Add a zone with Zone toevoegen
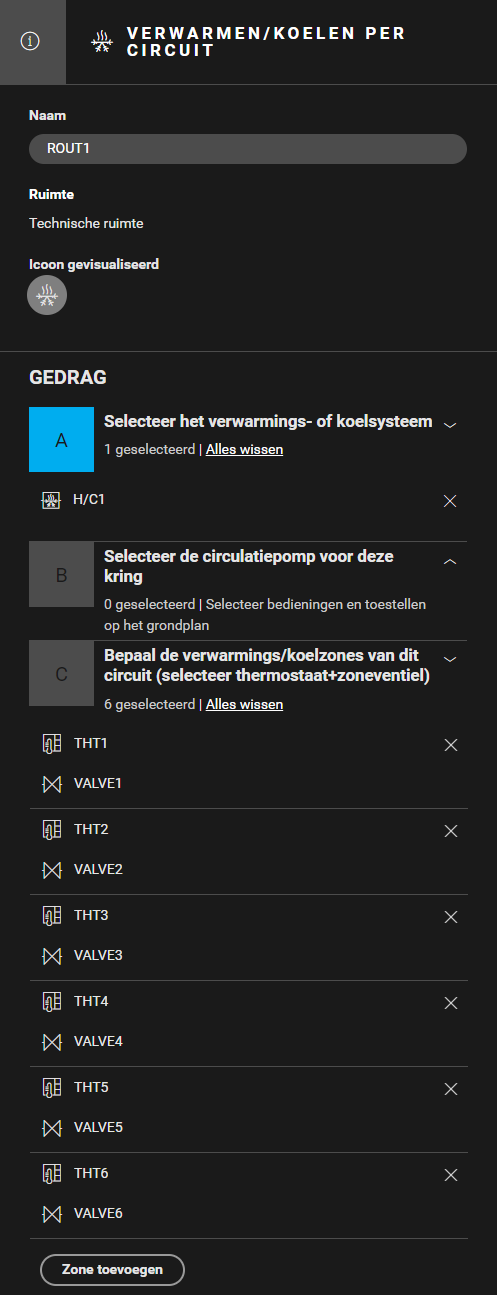The width and height of the screenshot is (497, 1295). (112, 1269)
